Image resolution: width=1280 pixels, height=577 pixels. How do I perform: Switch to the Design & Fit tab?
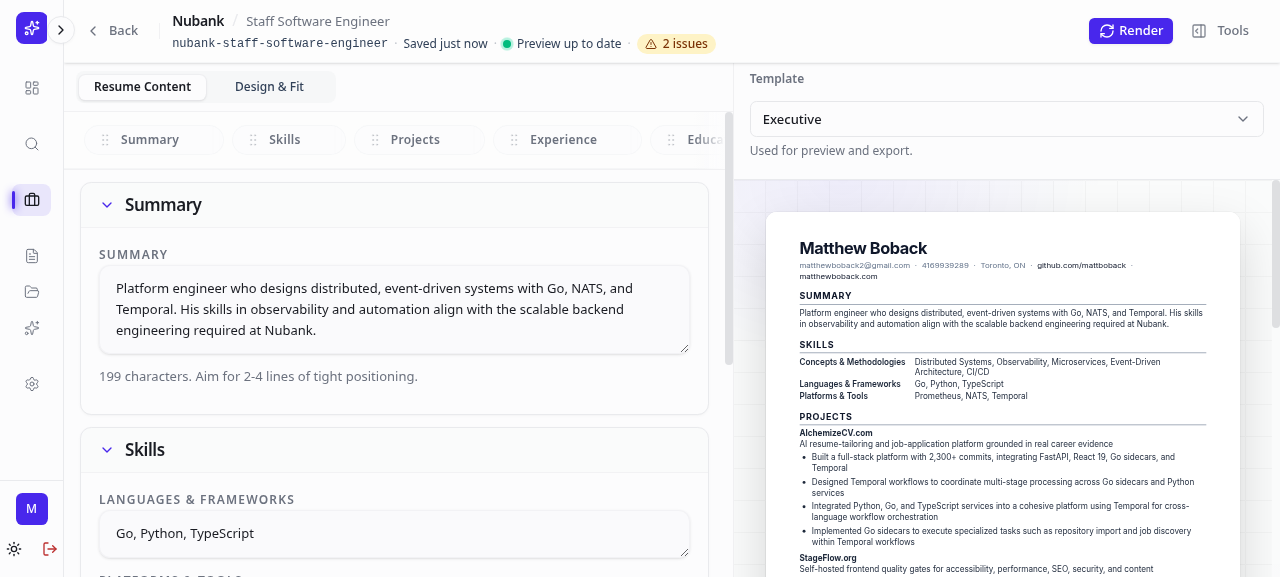click(270, 87)
